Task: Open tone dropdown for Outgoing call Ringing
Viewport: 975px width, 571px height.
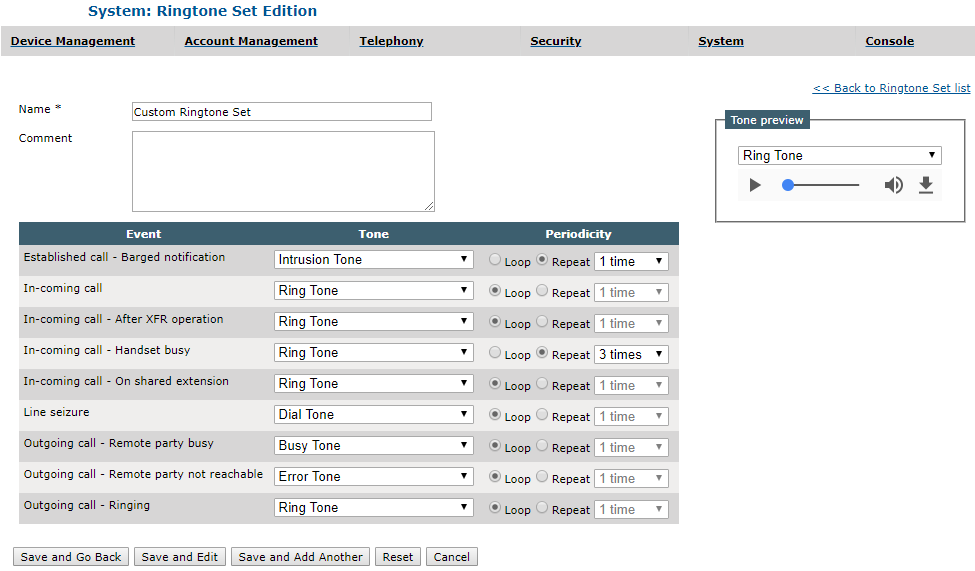Action: tap(374, 508)
